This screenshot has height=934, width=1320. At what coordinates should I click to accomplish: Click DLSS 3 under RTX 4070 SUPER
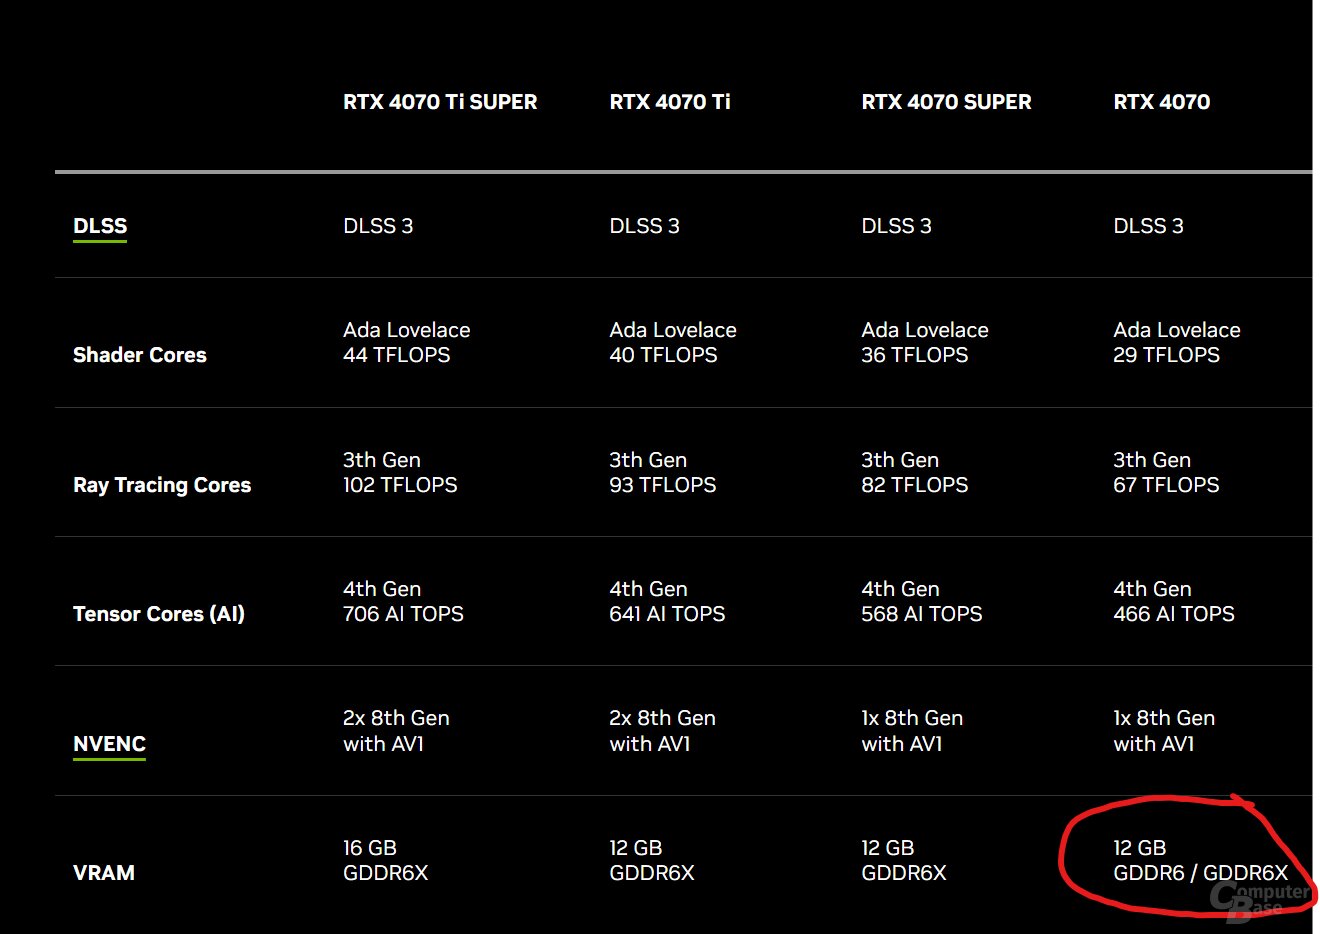896,226
